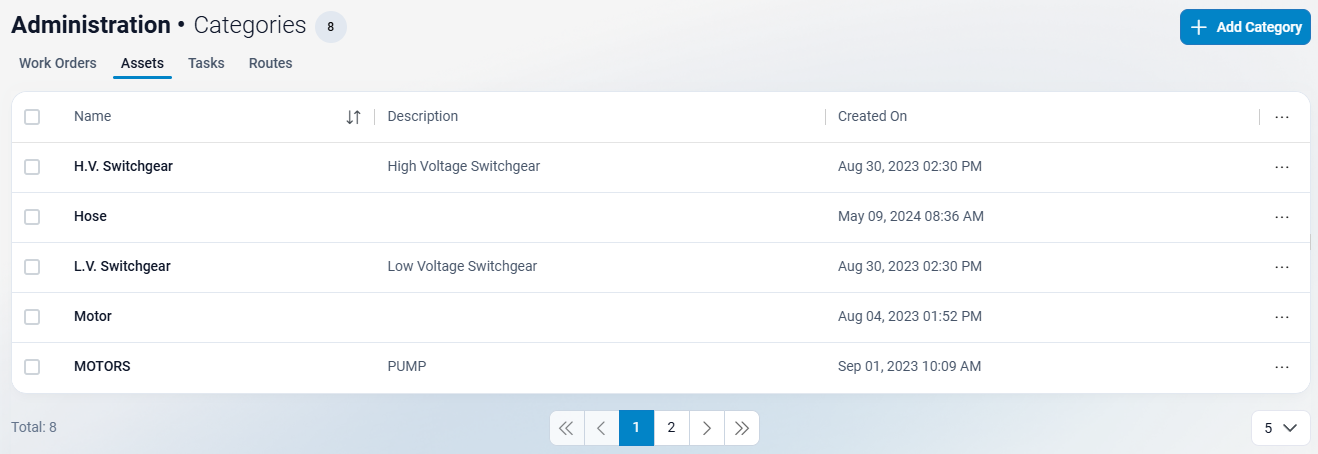Go to page 2

671,428
